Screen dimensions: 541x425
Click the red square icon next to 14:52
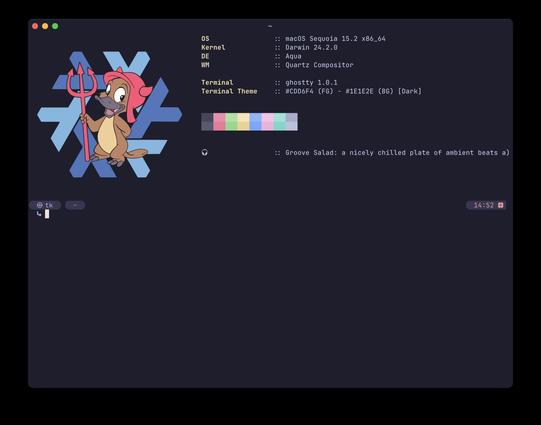pos(501,205)
